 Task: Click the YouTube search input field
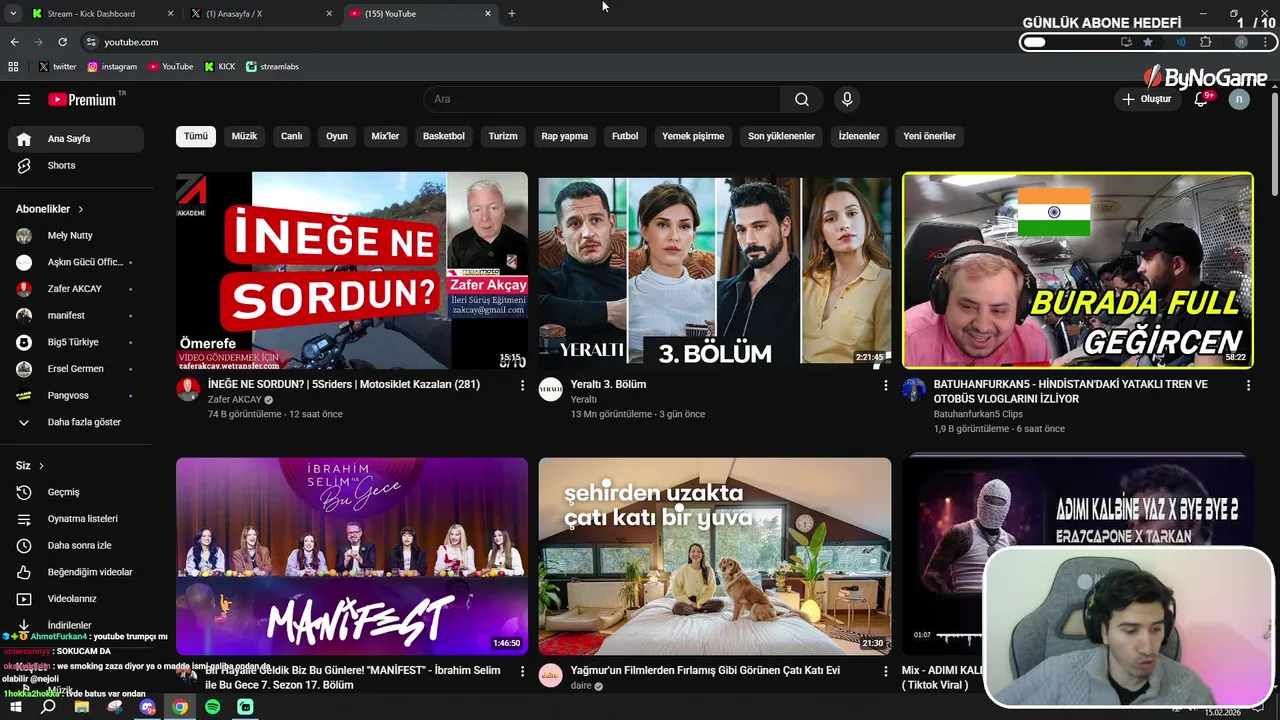pyautogui.click(x=602, y=99)
